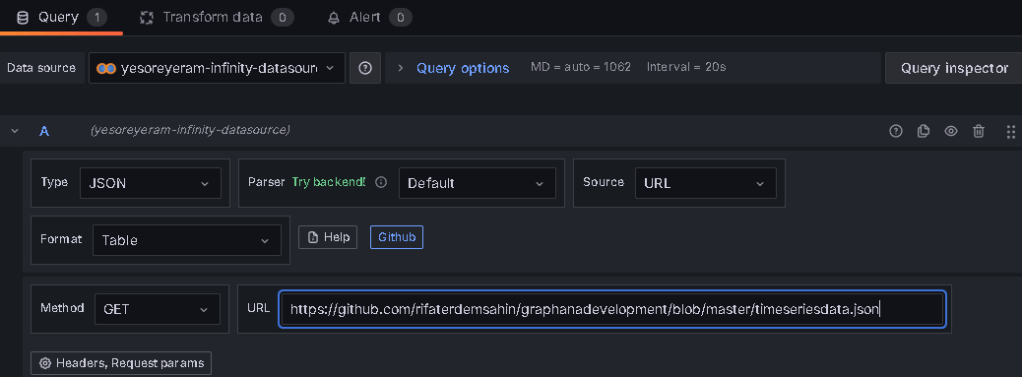Click the Parser info icon

tap(381, 183)
